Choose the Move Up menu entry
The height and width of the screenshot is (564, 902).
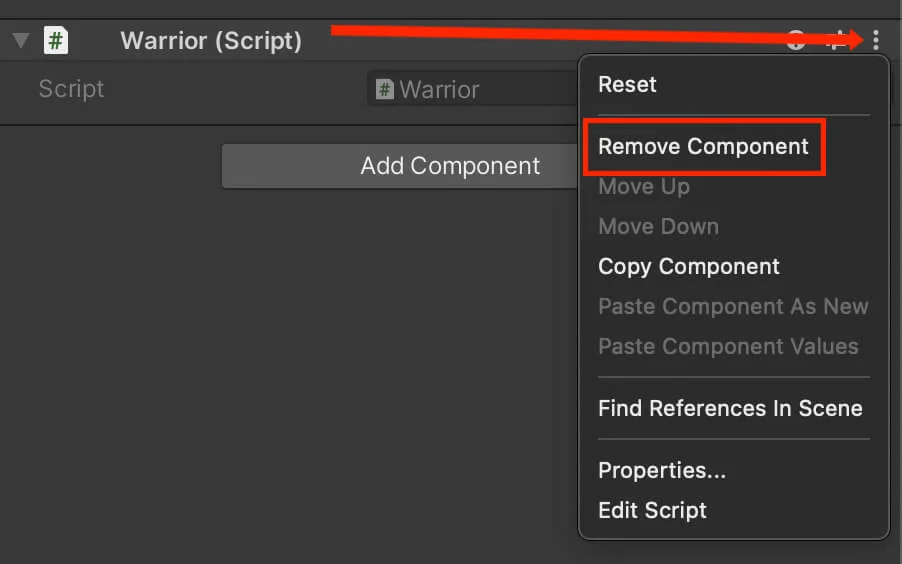coord(644,186)
